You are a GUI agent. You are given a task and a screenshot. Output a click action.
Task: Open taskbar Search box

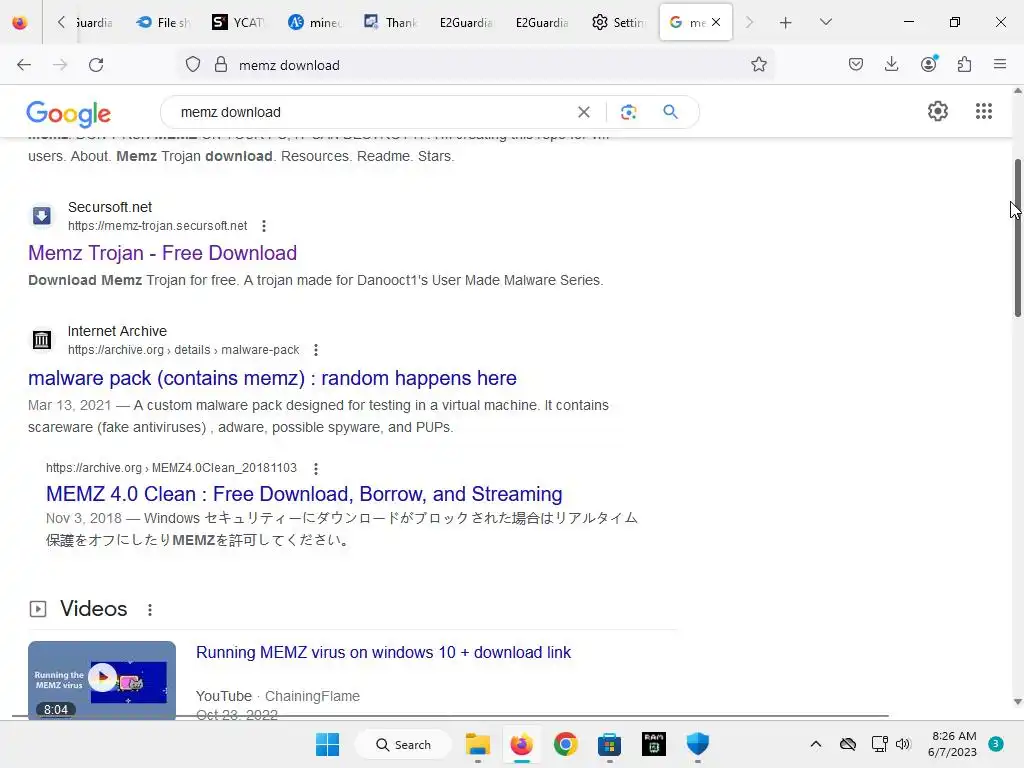tap(404, 744)
